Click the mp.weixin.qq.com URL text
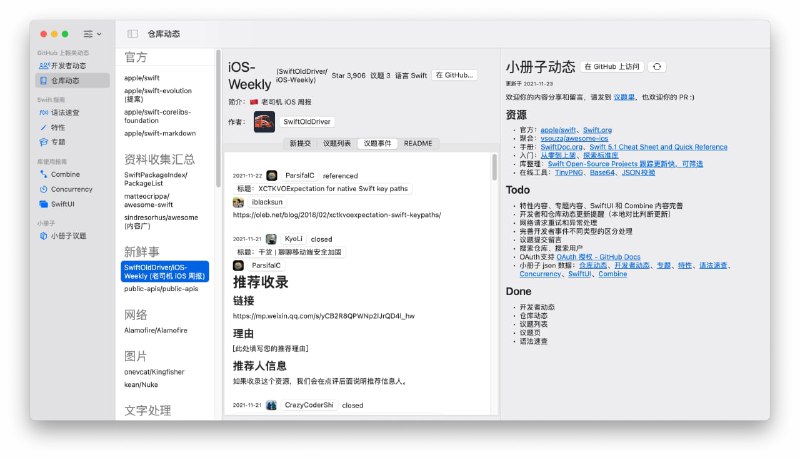 click(323, 316)
